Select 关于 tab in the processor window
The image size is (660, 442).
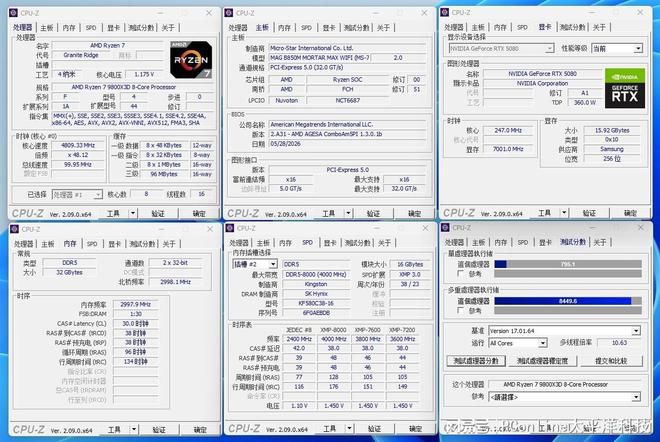pos(168,28)
